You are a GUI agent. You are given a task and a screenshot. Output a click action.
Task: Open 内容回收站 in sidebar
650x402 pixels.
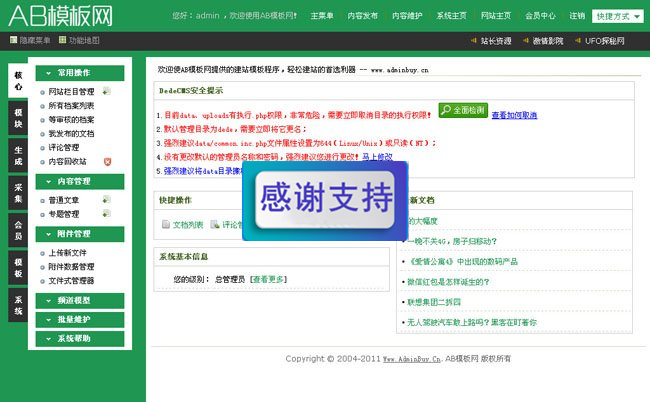pyautogui.click(x=68, y=162)
